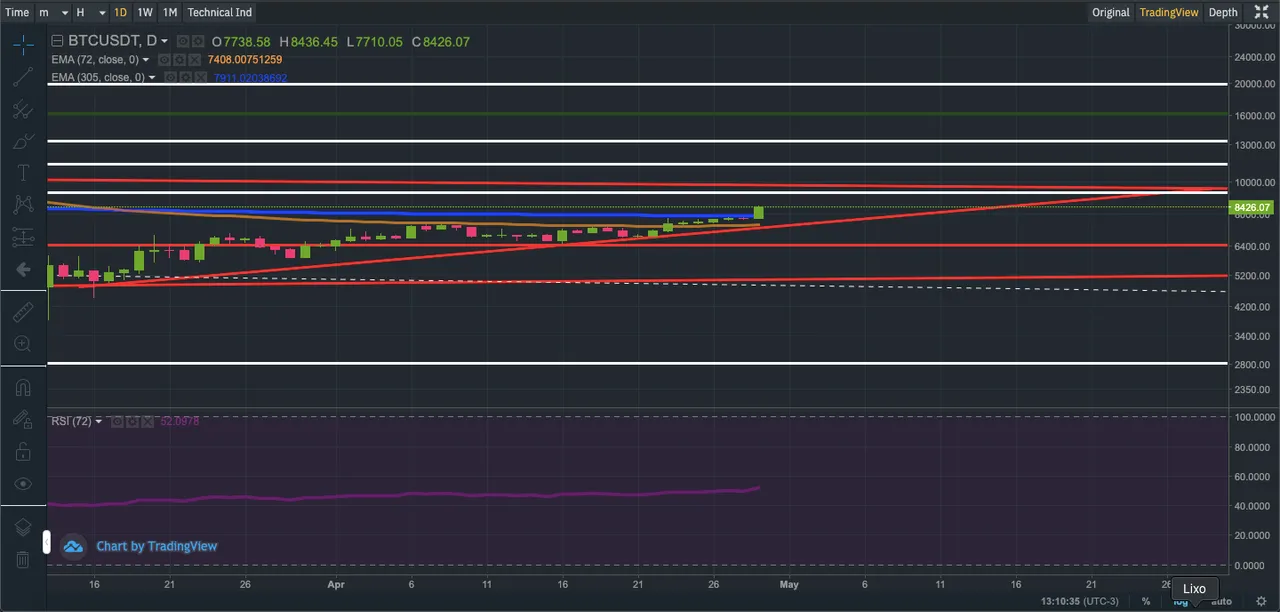Switch to Original chart view
Image resolution: width=1280 pixels, height=612 pixels.
tap(1111, 12)
